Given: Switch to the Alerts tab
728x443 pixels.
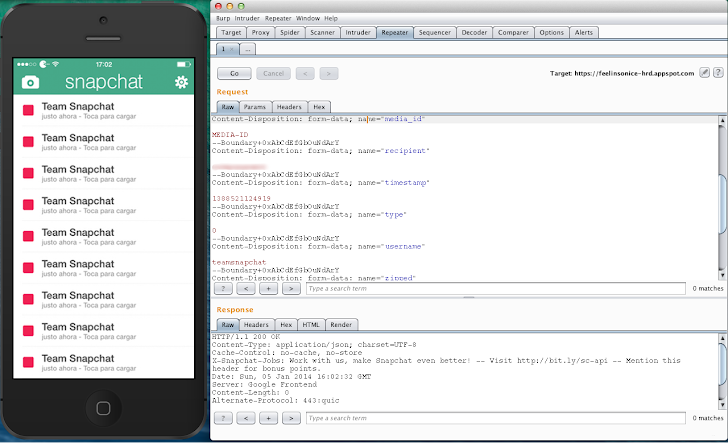Looking at the screenshot, I should tap(584, 33).
